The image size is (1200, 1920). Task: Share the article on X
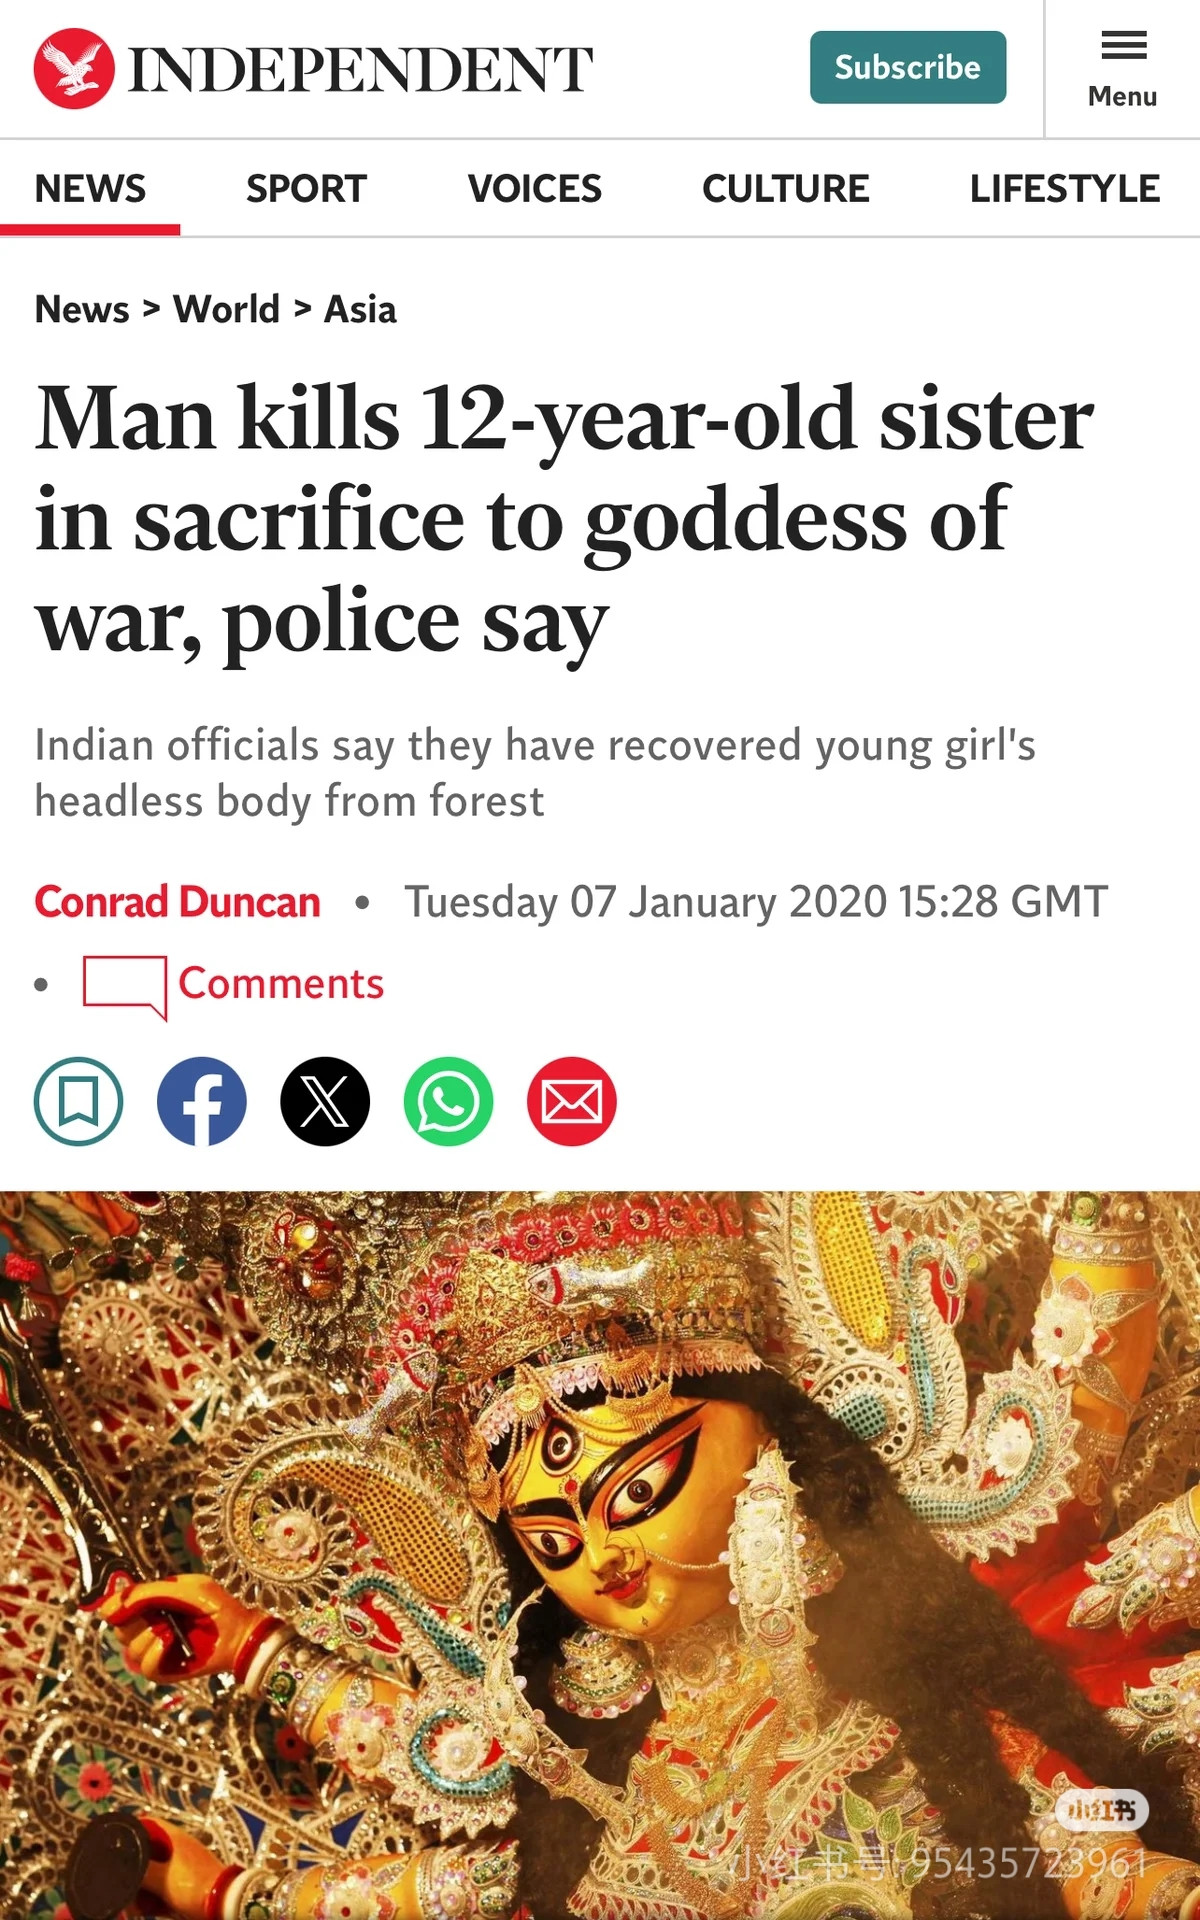pyautogui.click(x=325, y=1101)
